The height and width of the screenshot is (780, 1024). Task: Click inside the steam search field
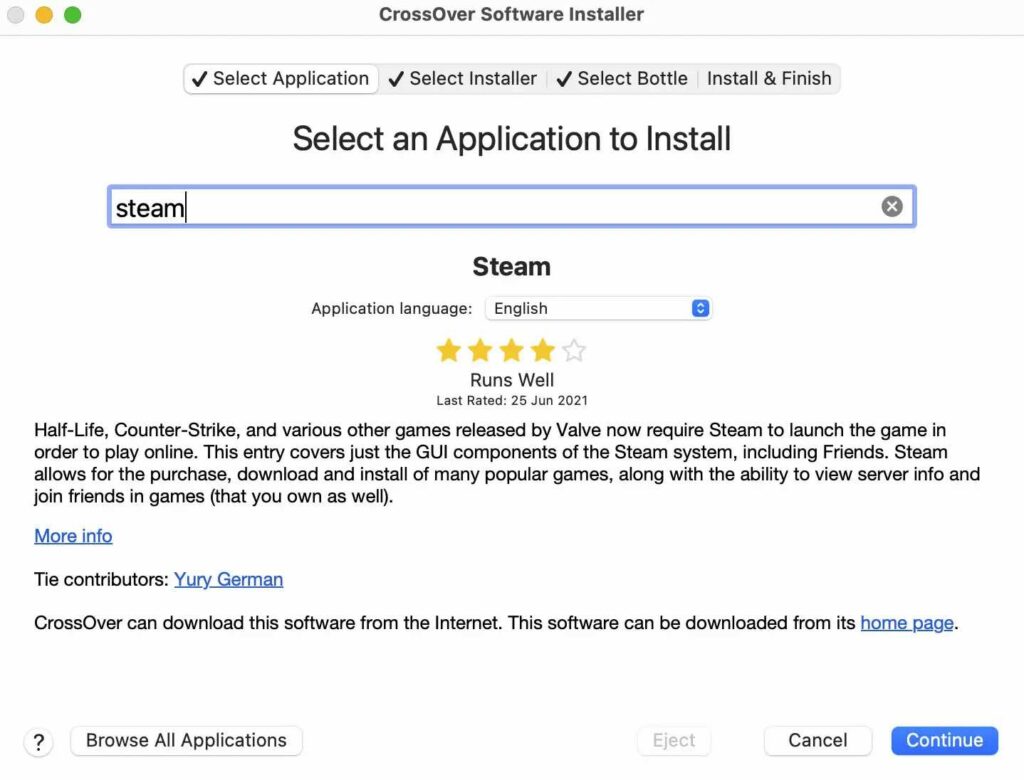click(511, 207)
